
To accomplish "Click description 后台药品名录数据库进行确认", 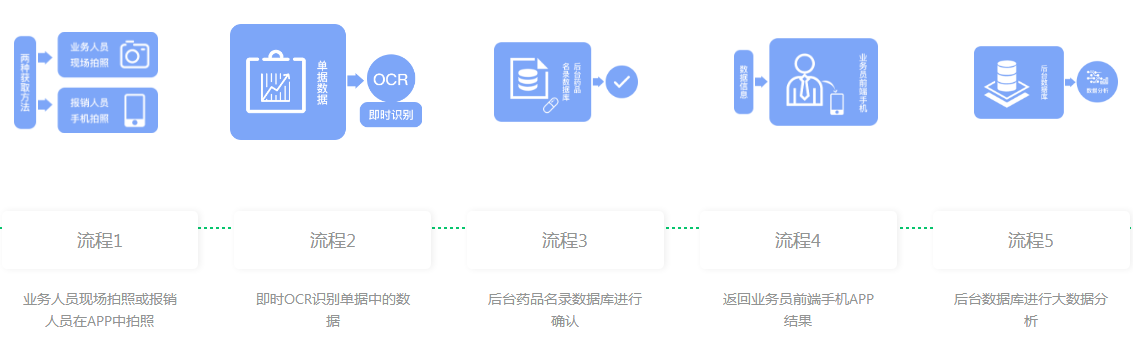I will click(x=565, y=309).
